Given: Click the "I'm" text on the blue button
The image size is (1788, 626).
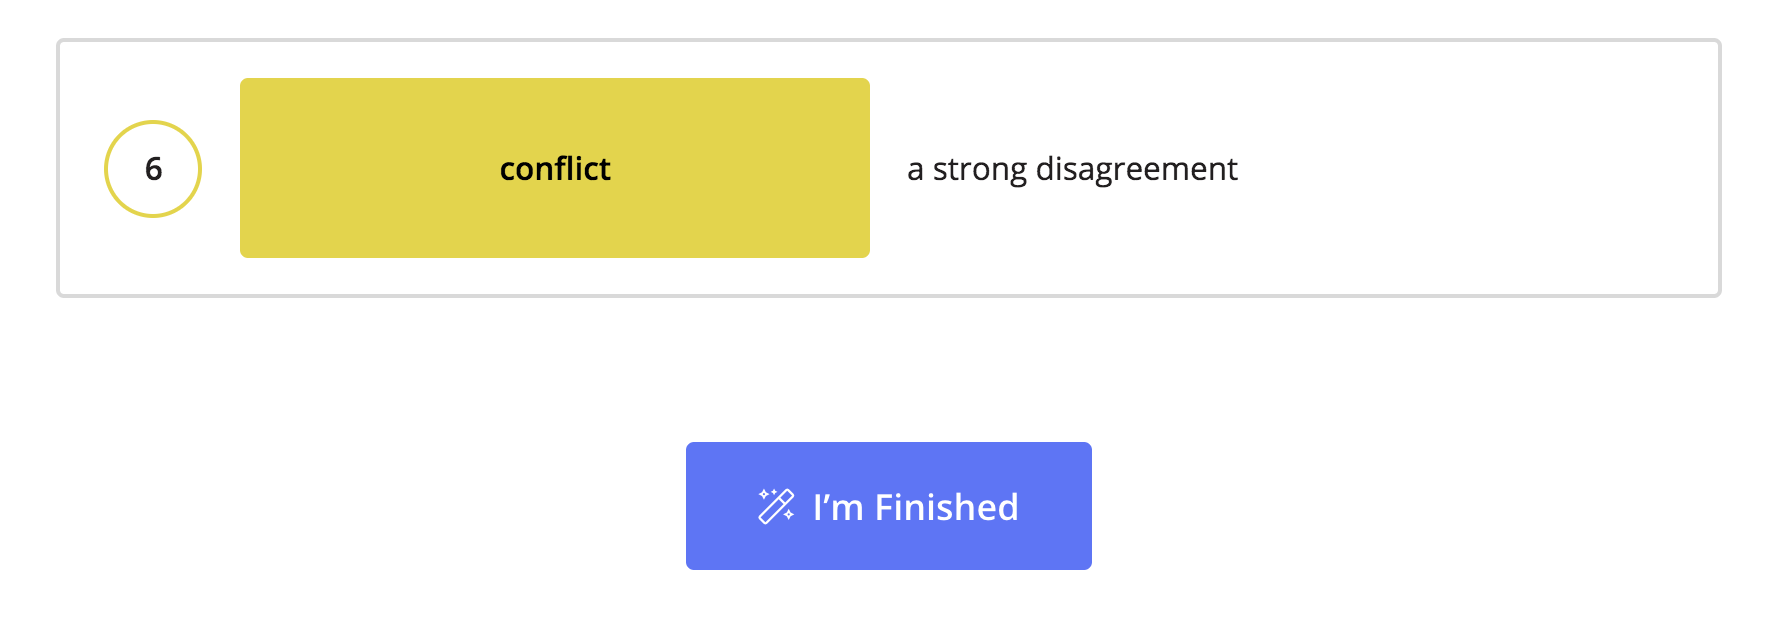Looking at the screenshot, I should click(838, 507).
